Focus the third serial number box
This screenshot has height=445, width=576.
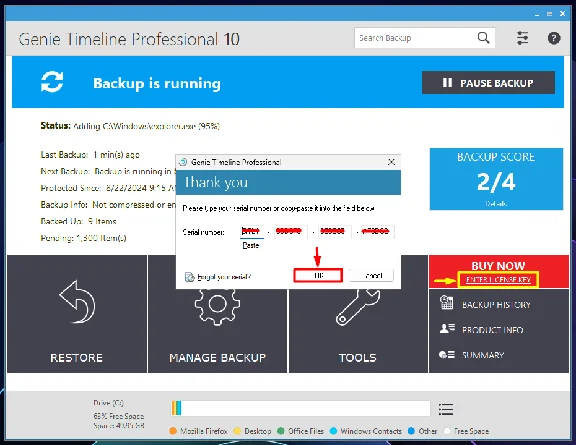coord(335,232)
